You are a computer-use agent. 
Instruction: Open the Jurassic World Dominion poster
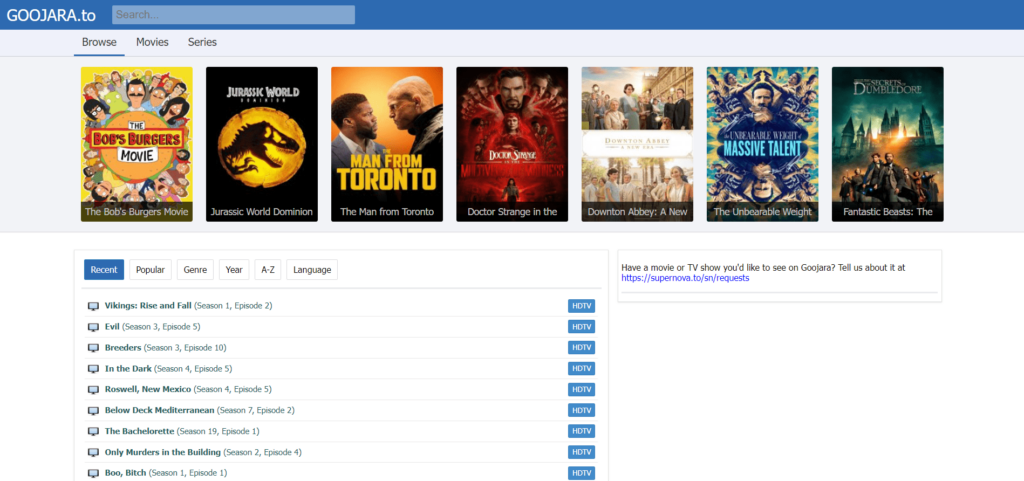262,144
